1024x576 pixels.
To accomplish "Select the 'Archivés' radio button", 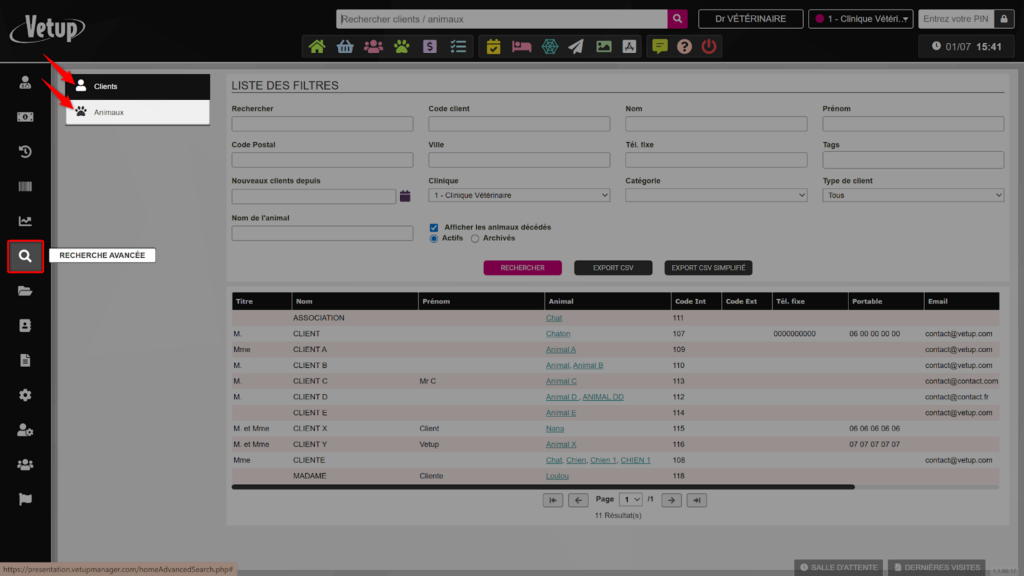I will tap(475, 238).
